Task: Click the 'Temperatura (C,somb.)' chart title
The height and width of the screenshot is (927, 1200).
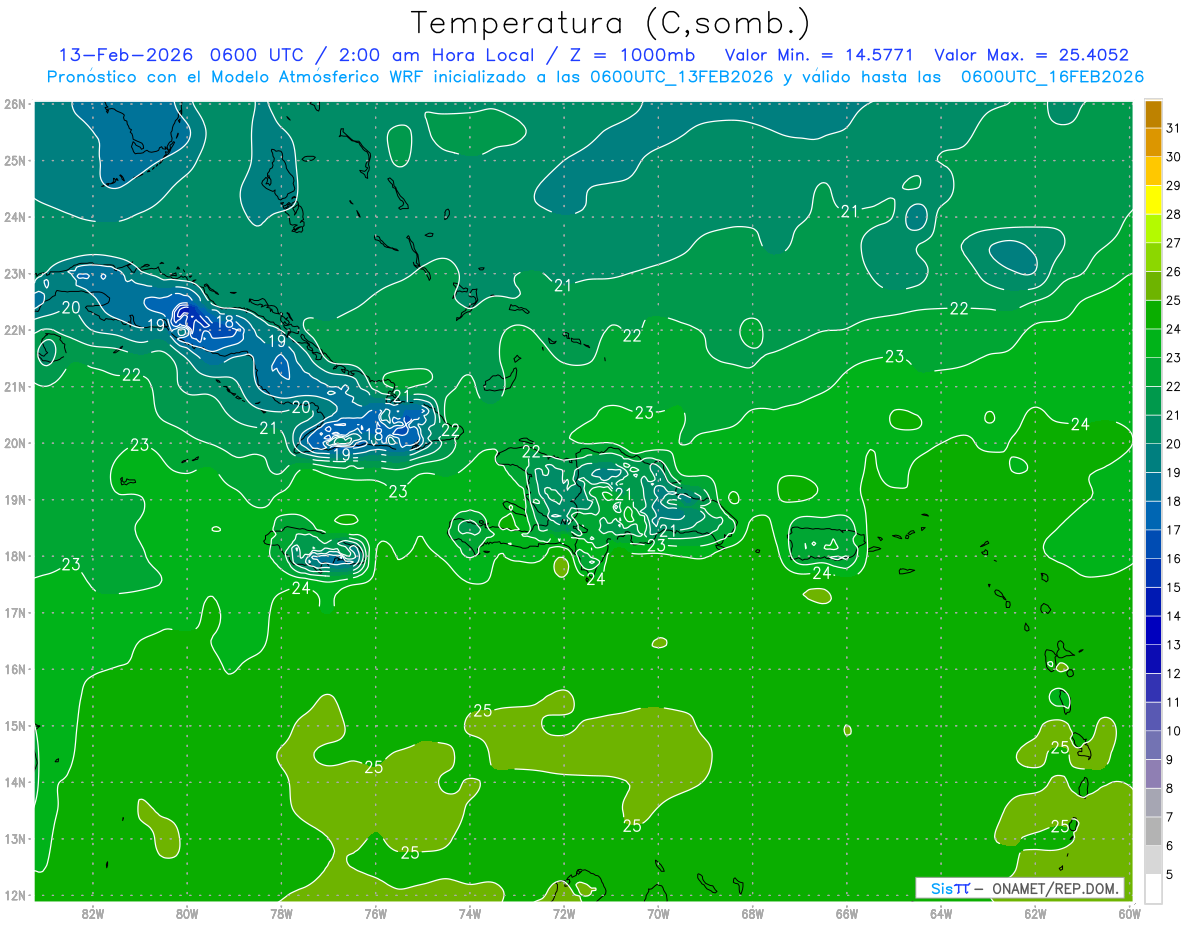Action: (610, 23)
